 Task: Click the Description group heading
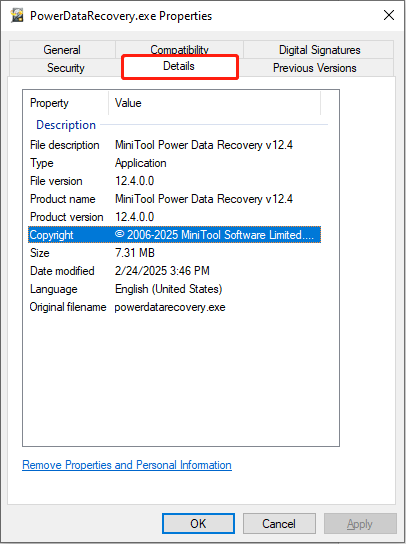(66, 125)
